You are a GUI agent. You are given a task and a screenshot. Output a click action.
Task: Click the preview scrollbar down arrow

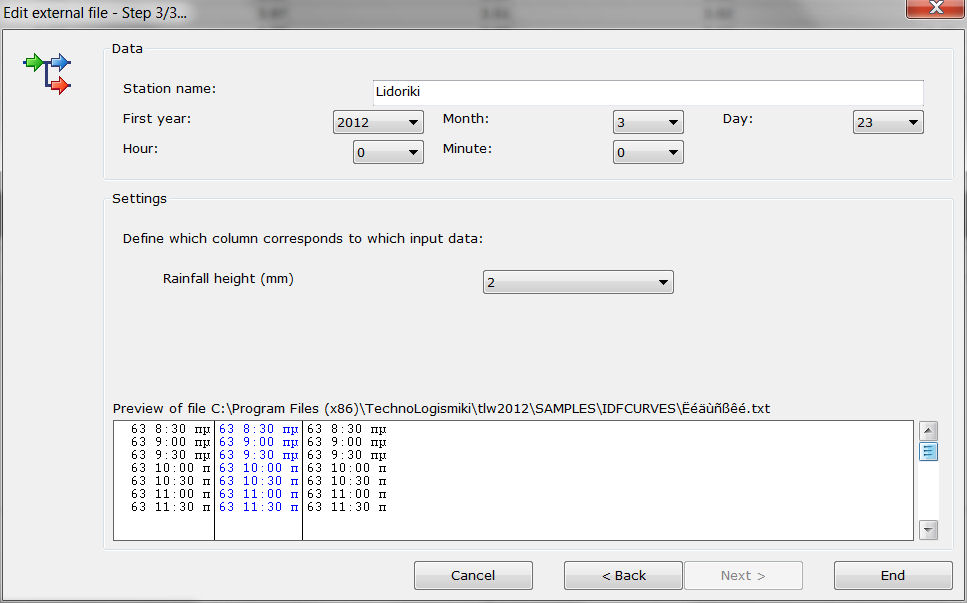(x=928, y=530)
